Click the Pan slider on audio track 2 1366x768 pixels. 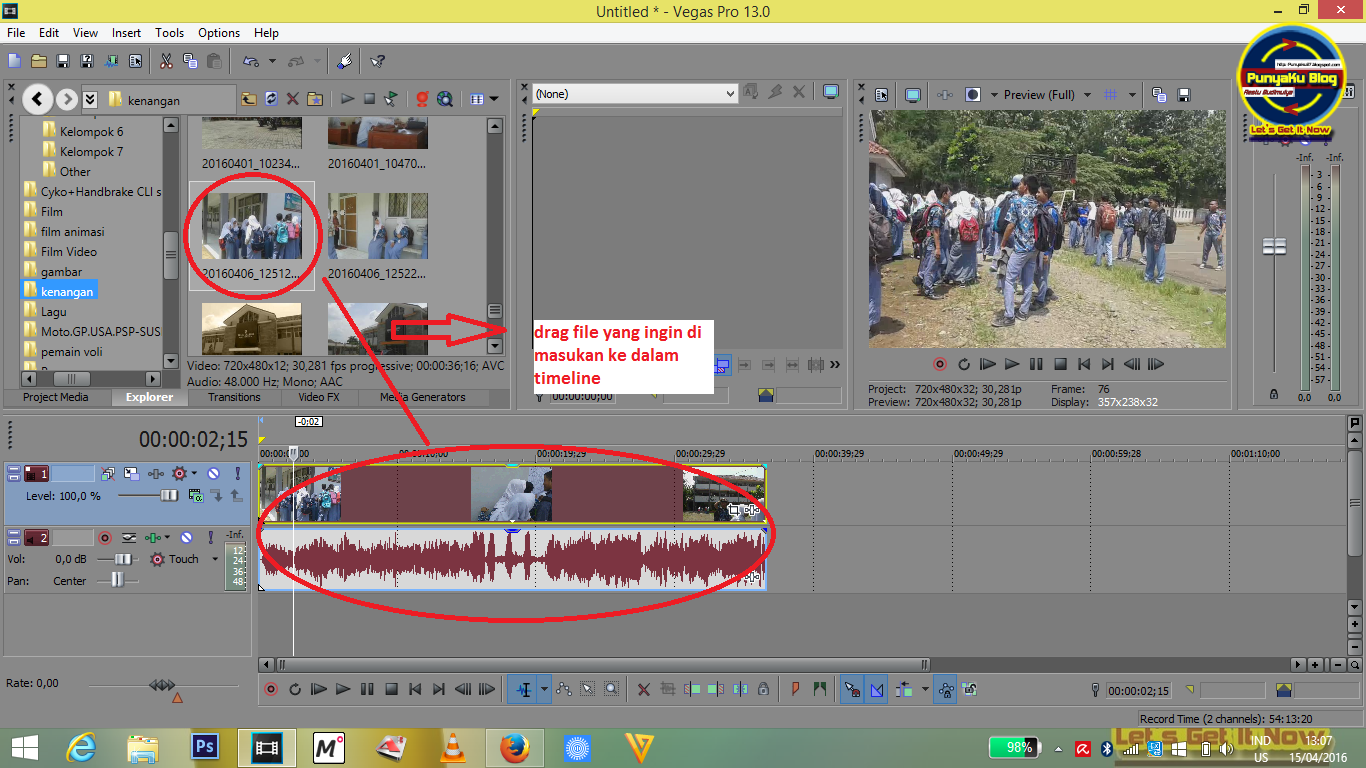[117, 580]
